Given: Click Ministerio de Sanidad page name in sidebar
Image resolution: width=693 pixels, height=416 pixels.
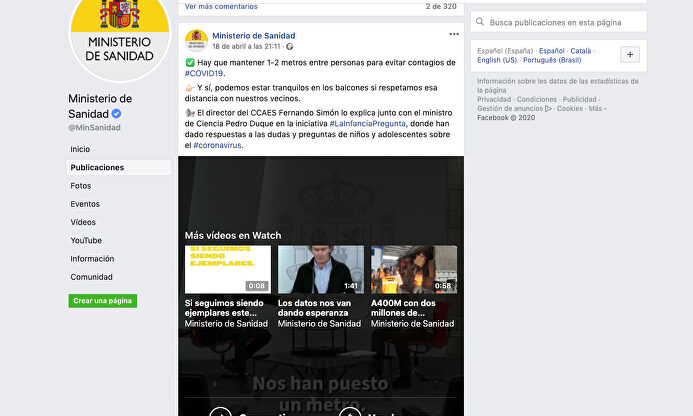Looking at the screenshot, I should tap(100, 106).
